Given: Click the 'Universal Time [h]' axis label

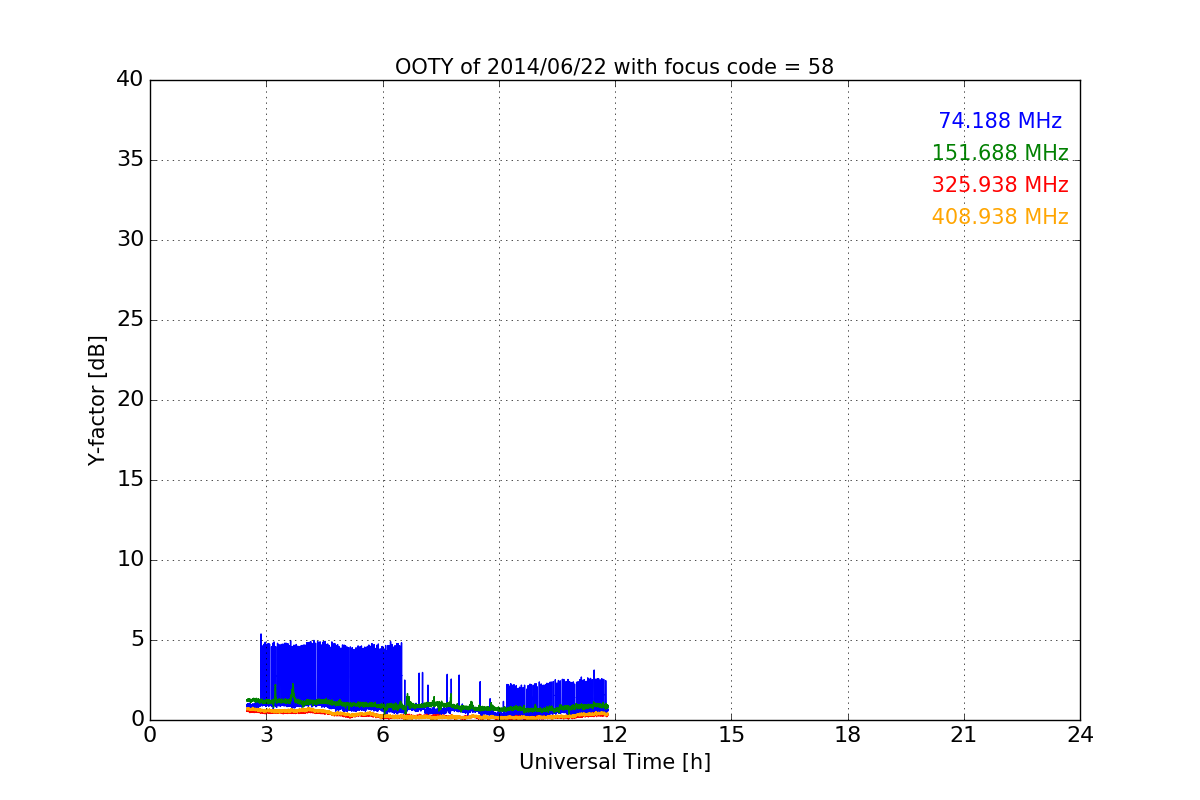Looking at the screenshot, I should pos(615,762).
